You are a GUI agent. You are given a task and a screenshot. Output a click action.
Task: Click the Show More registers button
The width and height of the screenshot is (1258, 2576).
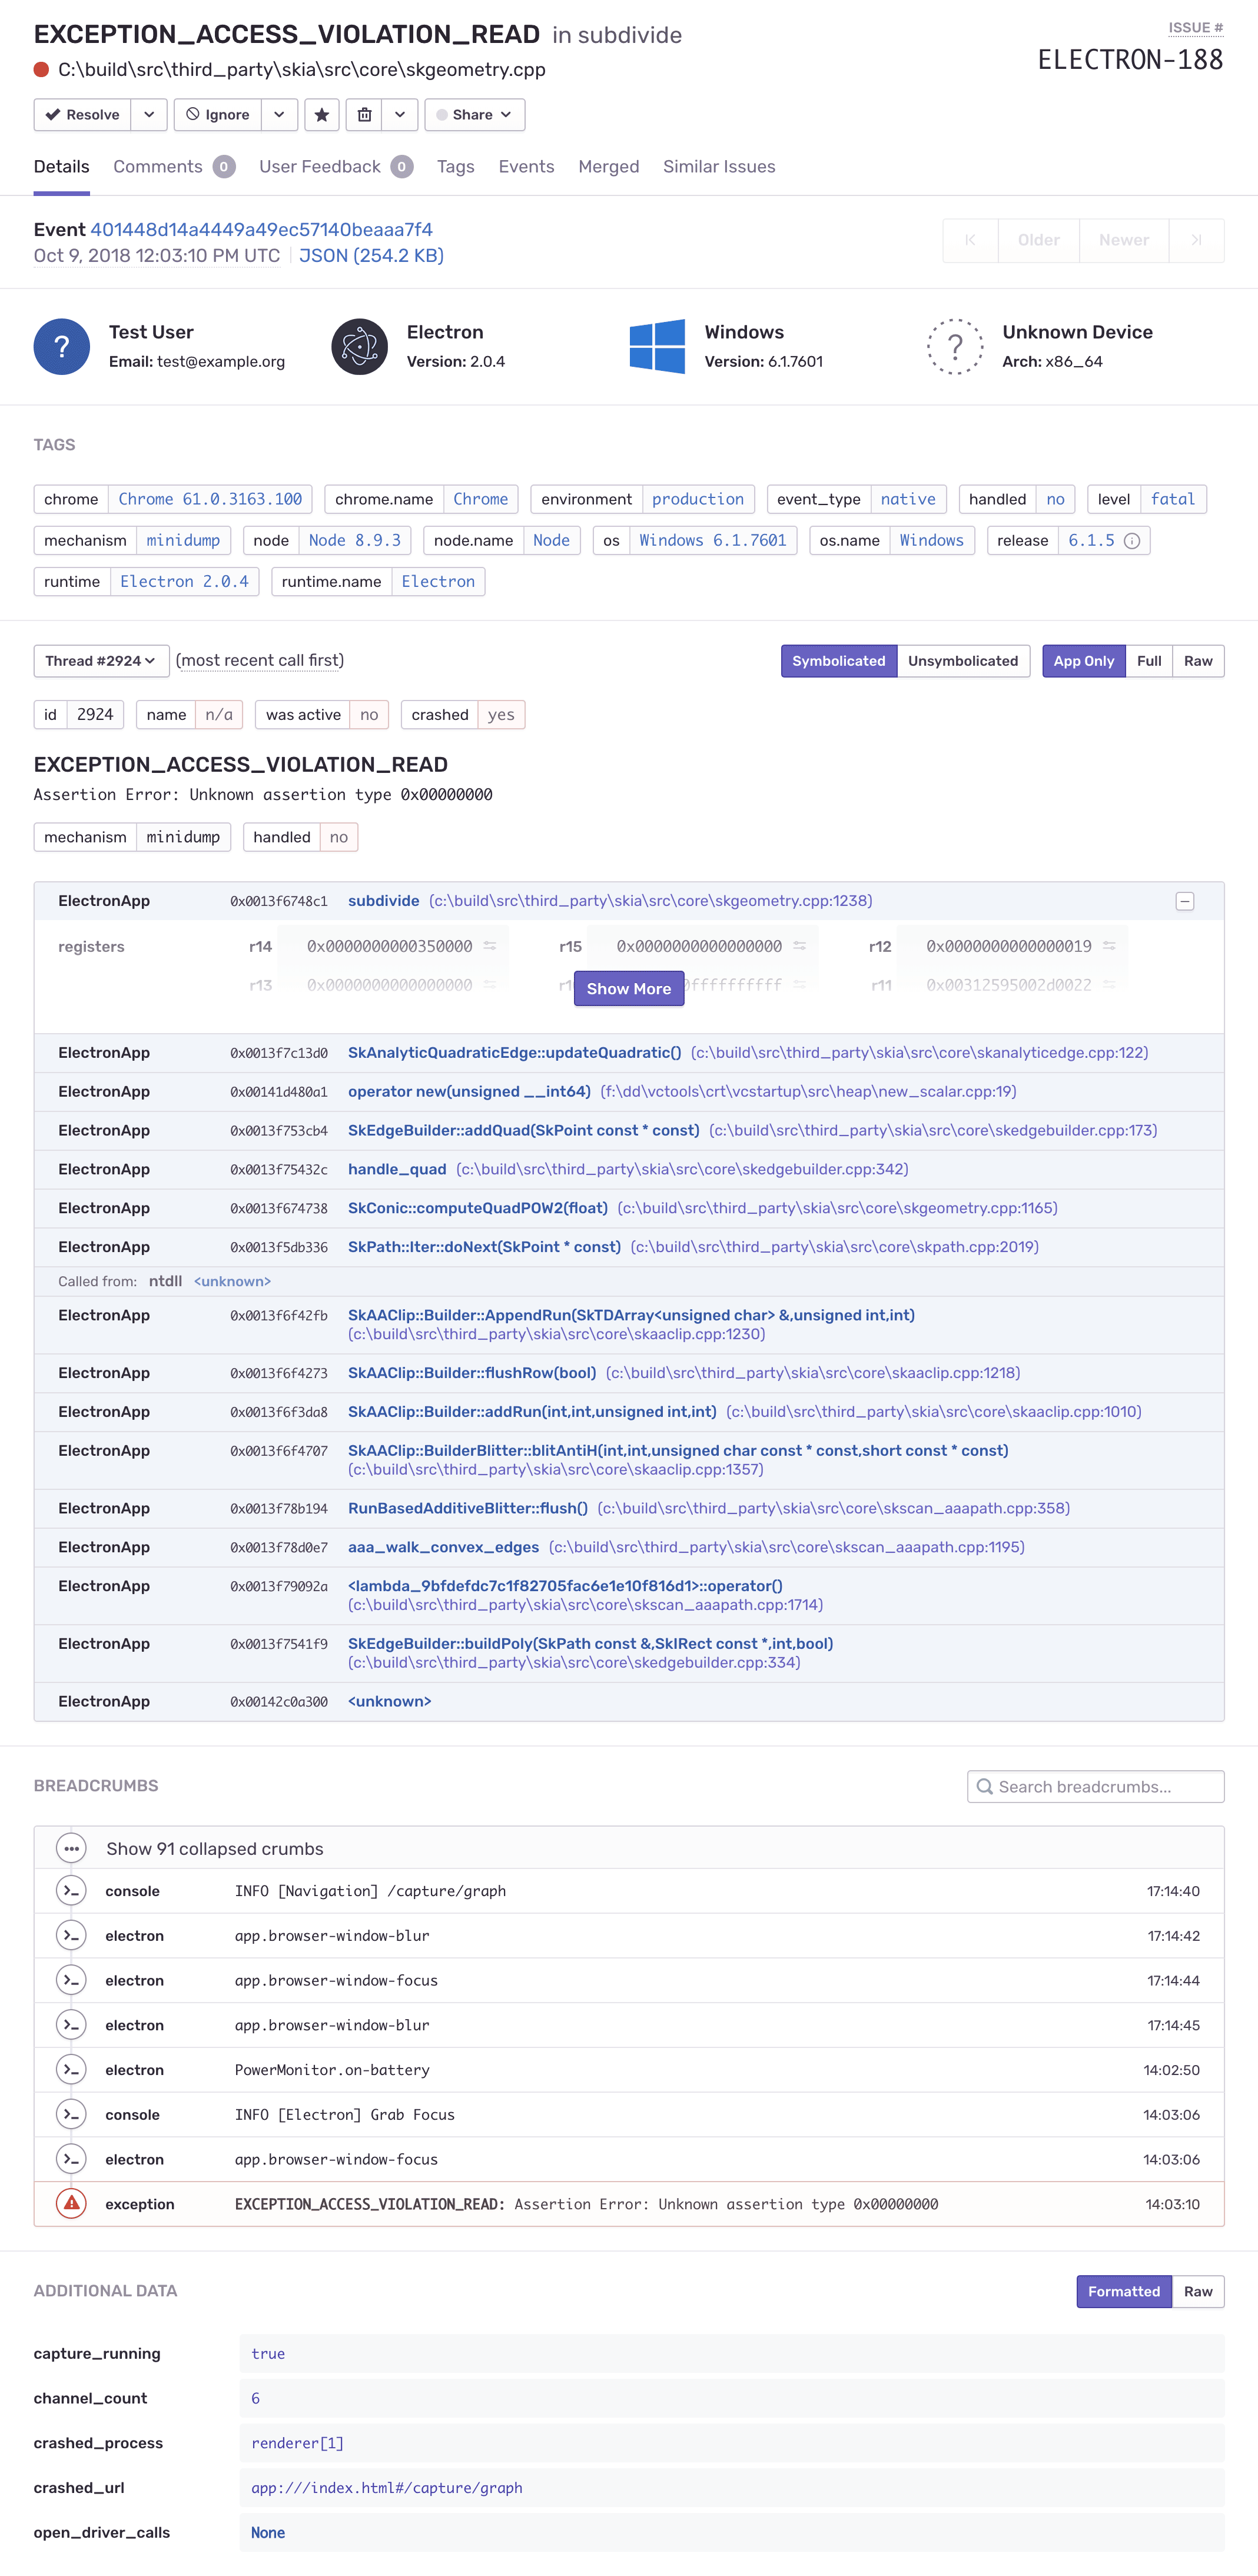click(x=629, y=989)
